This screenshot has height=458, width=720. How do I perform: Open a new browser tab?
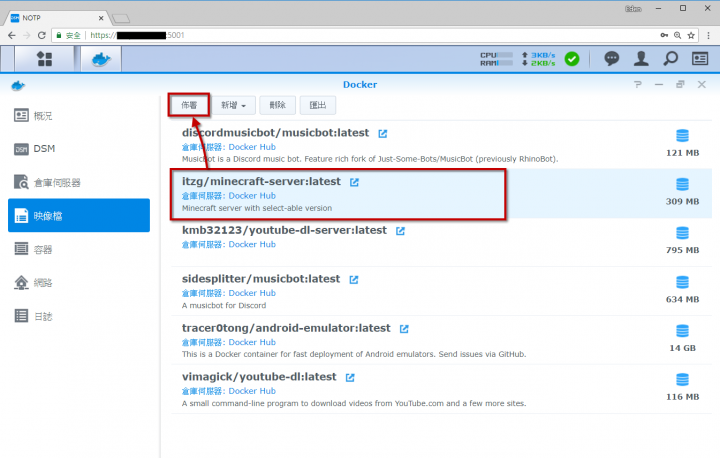click(x=121, y=18)
